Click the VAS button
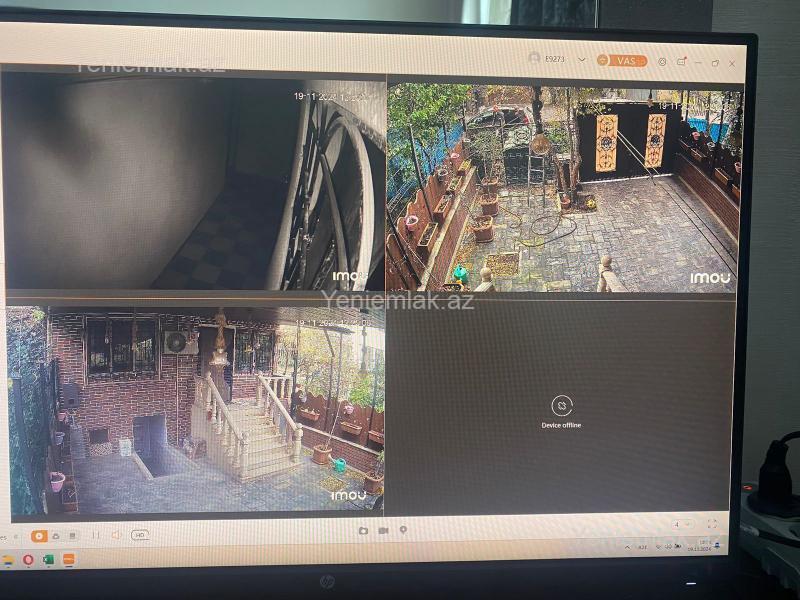 [622, 61]
